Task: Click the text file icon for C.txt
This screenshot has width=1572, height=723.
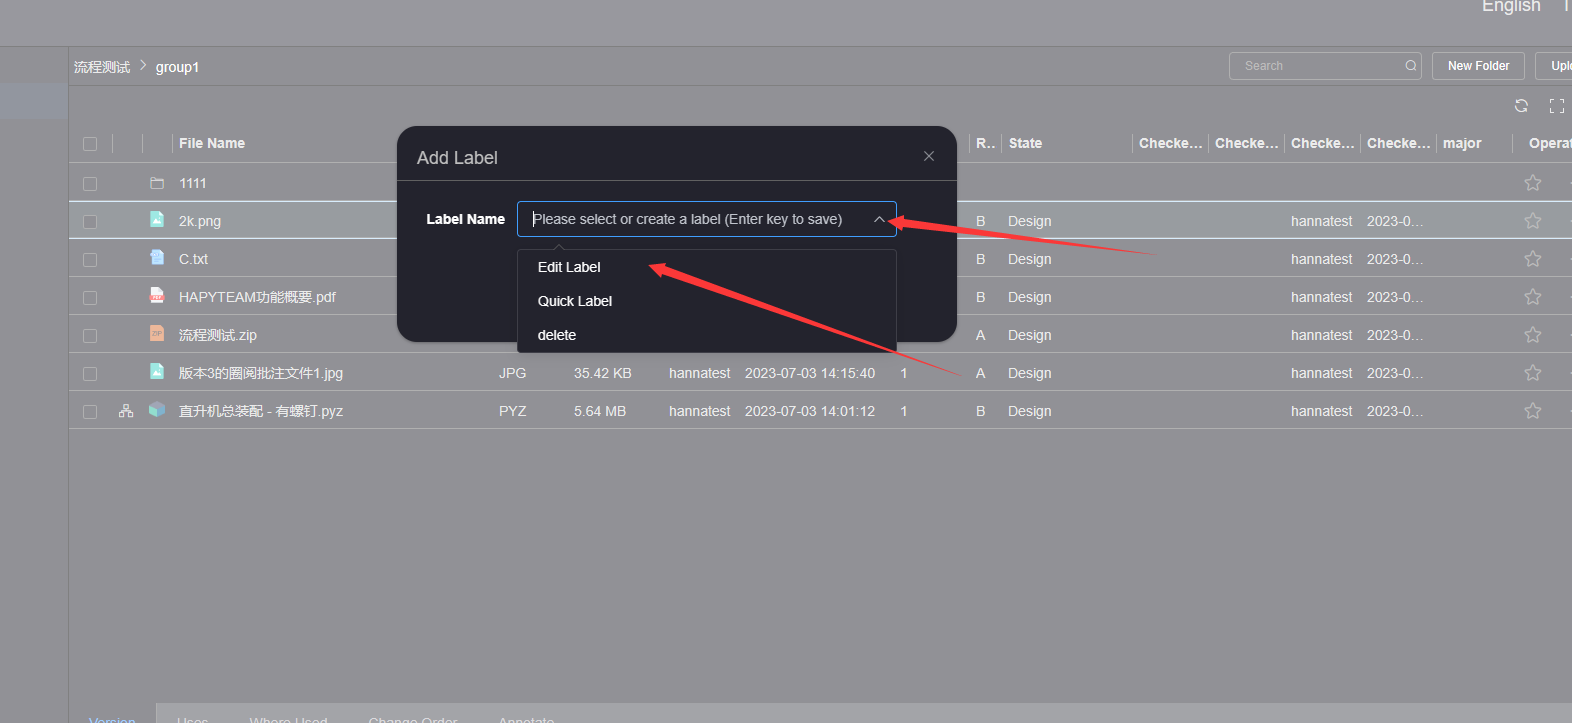Action: (157, 257)
